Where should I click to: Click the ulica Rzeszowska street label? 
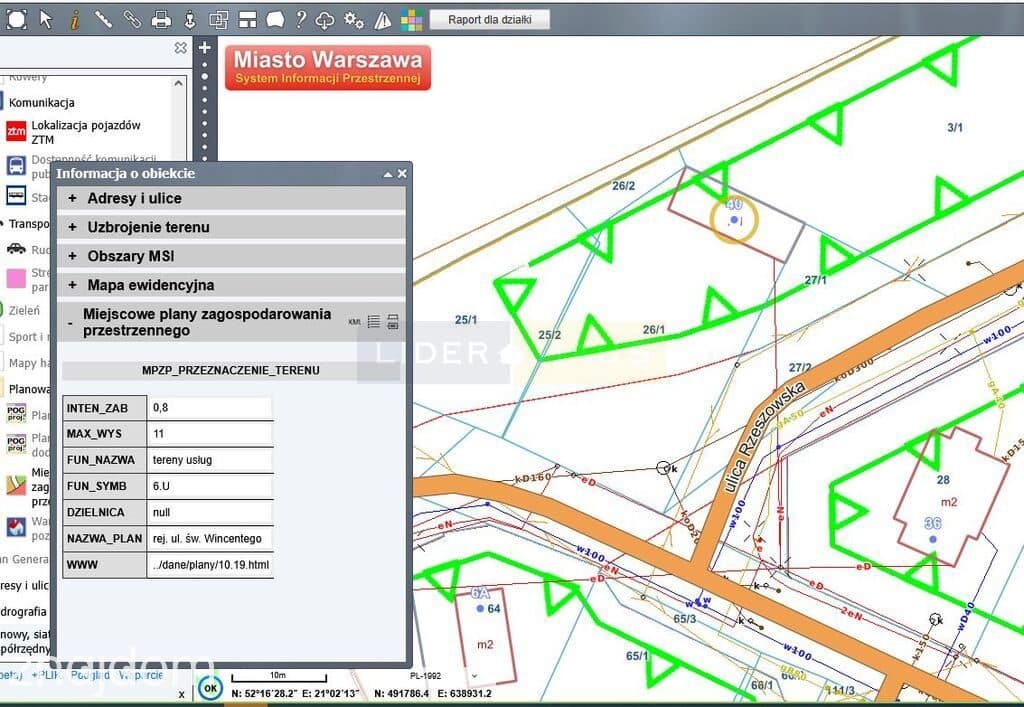[765, 437]
